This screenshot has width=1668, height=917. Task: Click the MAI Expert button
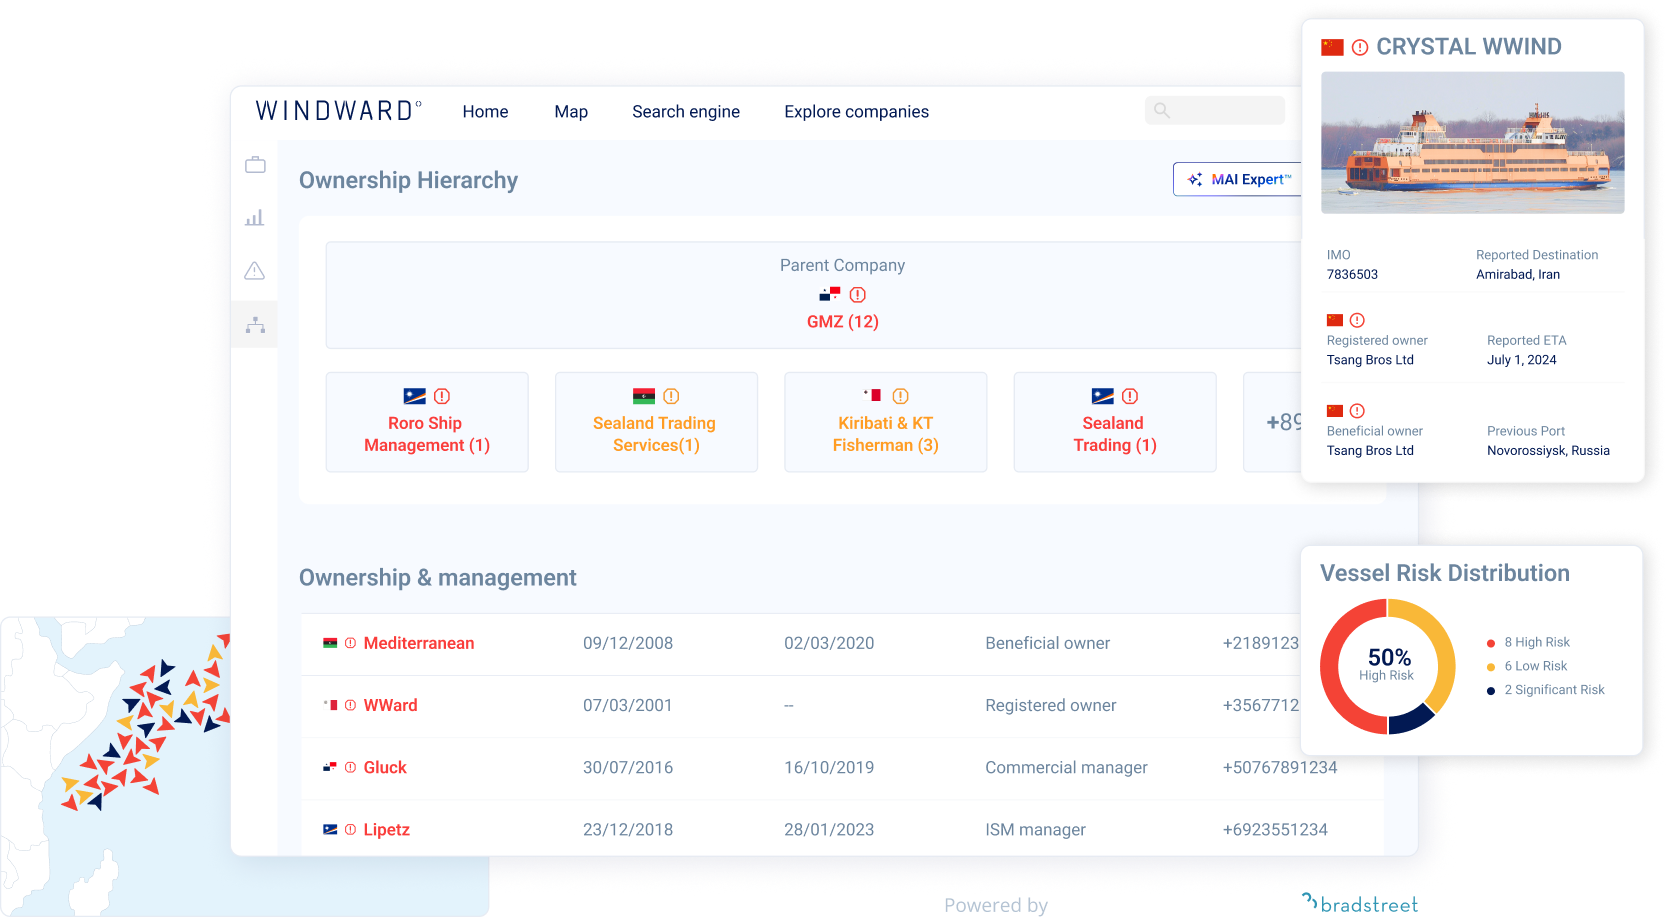1238,179
